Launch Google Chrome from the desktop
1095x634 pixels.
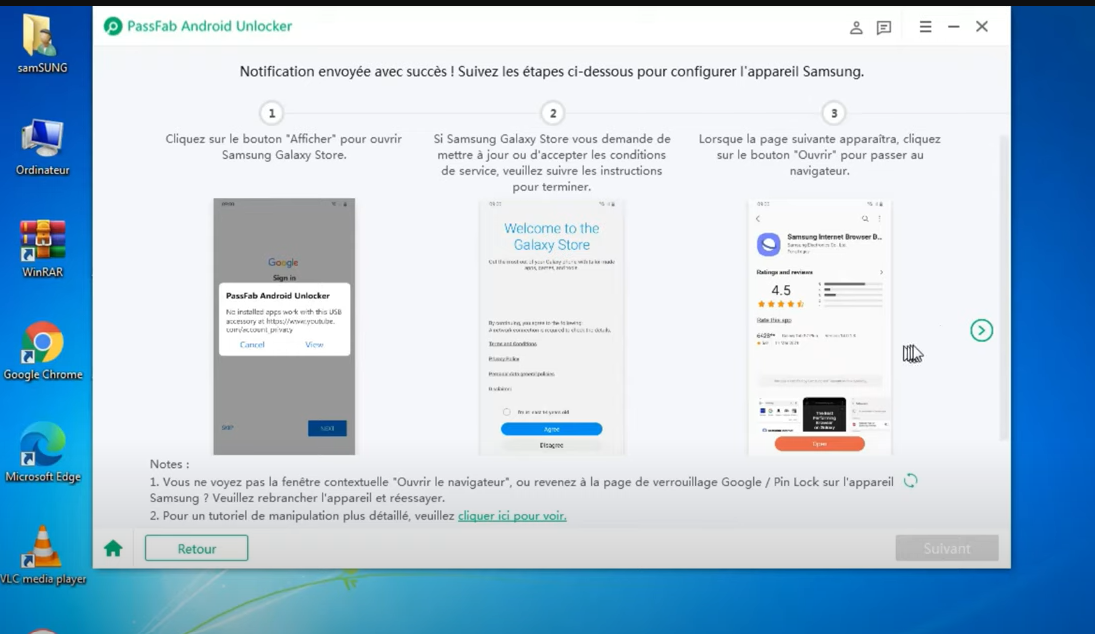coord(42,344)
